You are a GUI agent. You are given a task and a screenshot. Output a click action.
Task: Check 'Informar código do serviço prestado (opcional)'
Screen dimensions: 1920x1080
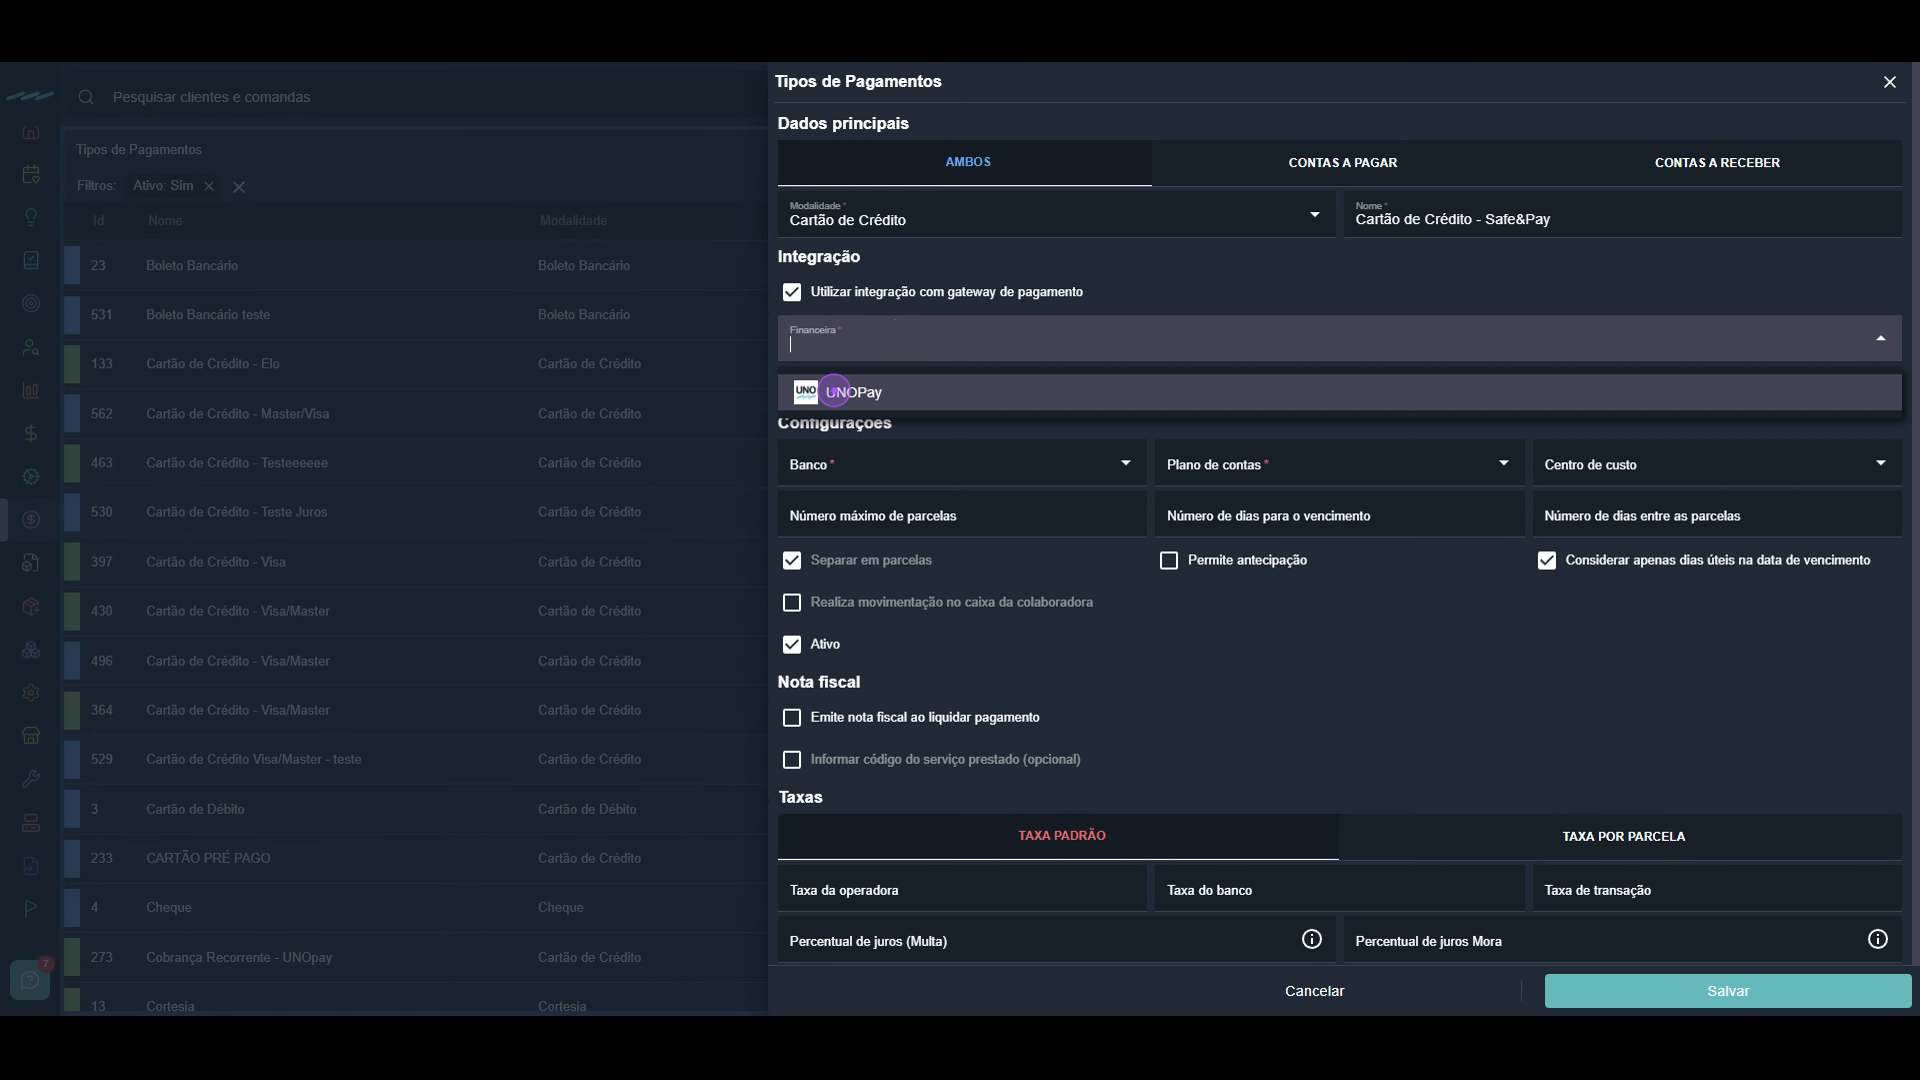click(x=792, y=759)
